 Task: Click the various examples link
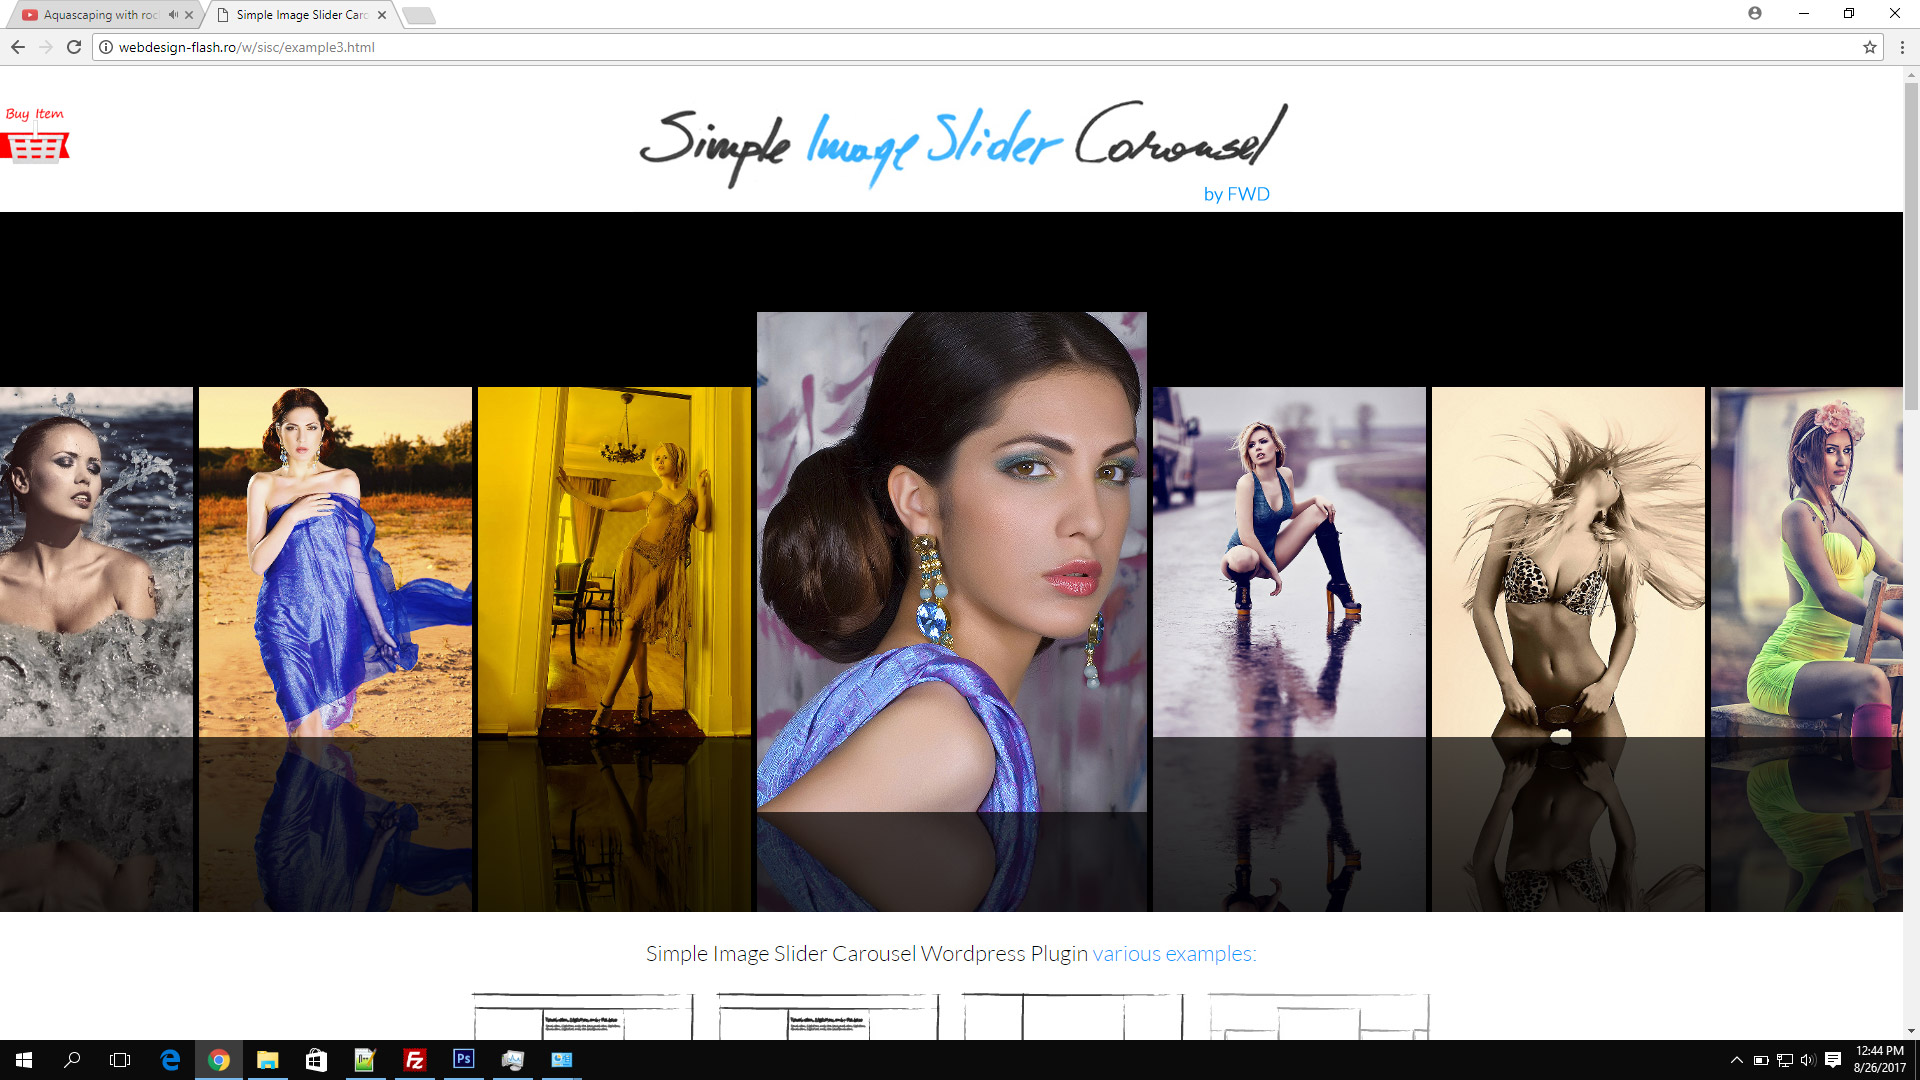pos(1172,954)
